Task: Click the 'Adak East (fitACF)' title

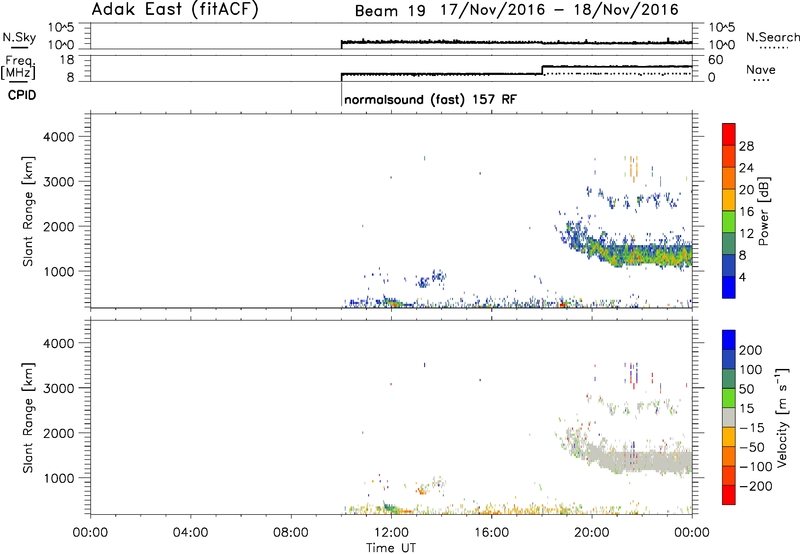Action: pyautogui.click(x=175, y=10)
